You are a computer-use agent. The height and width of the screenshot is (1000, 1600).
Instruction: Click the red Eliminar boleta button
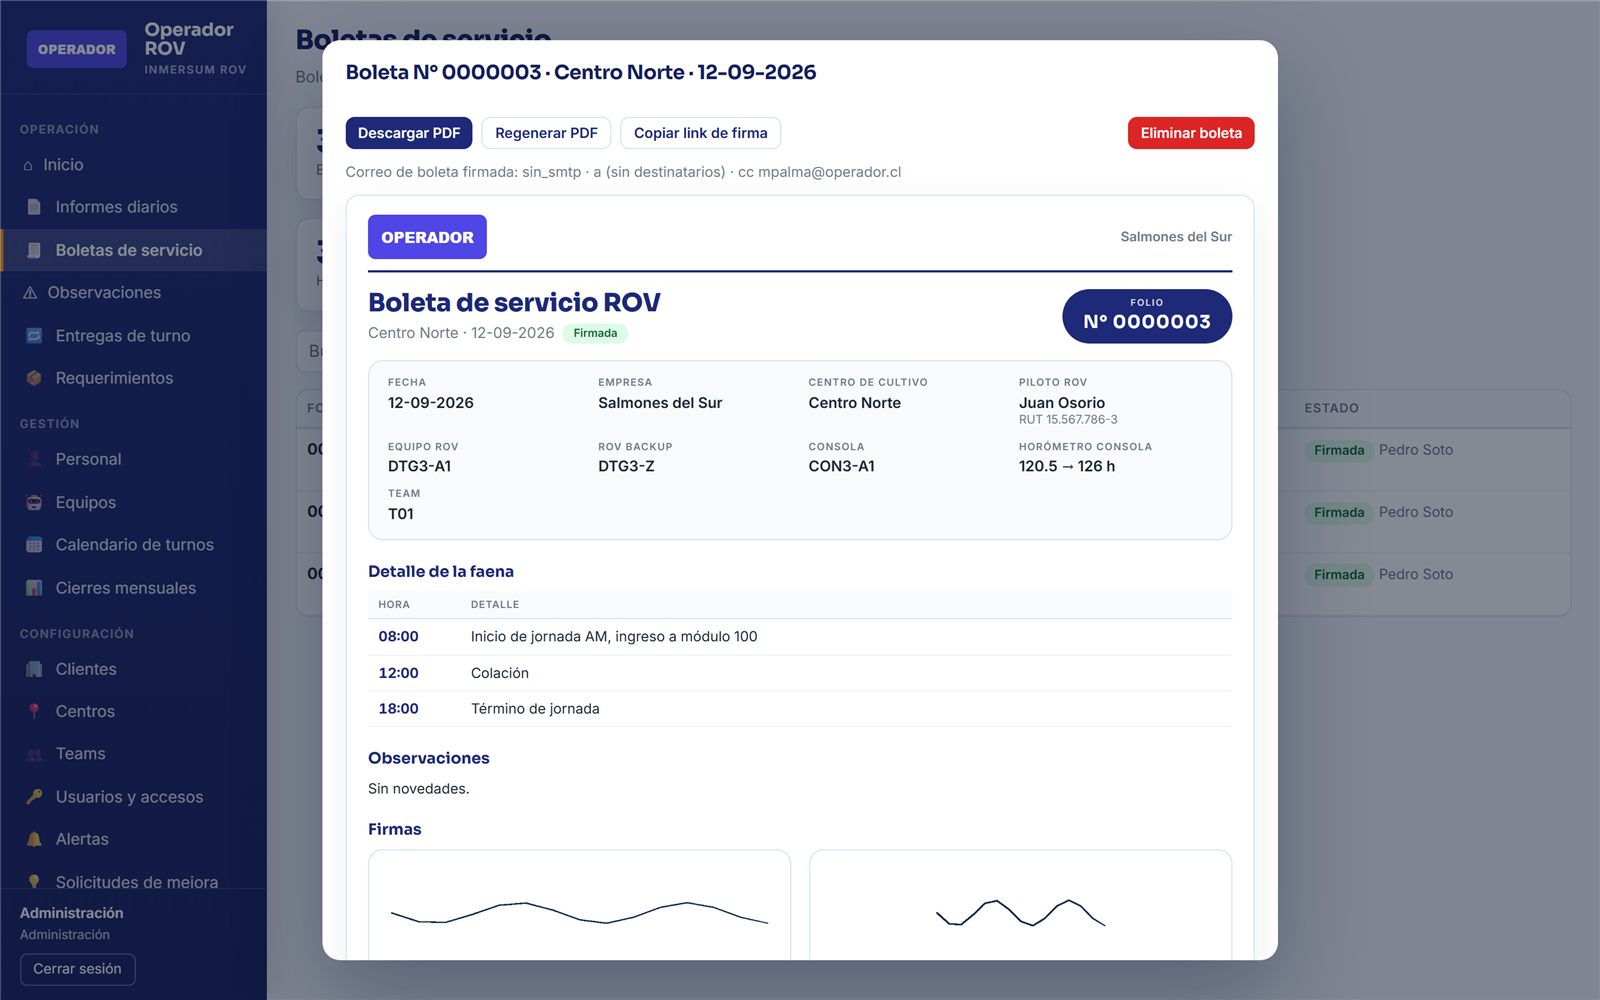click(1191, 133)
